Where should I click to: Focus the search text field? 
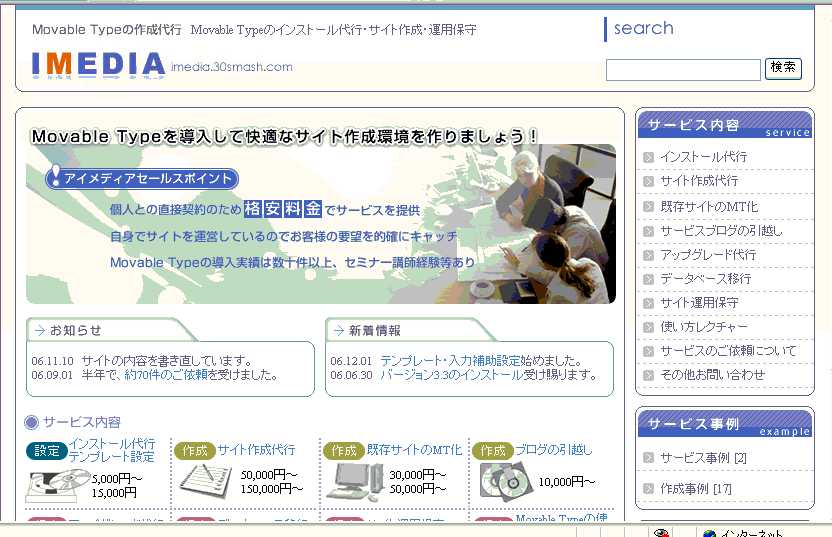click(683, 70)
